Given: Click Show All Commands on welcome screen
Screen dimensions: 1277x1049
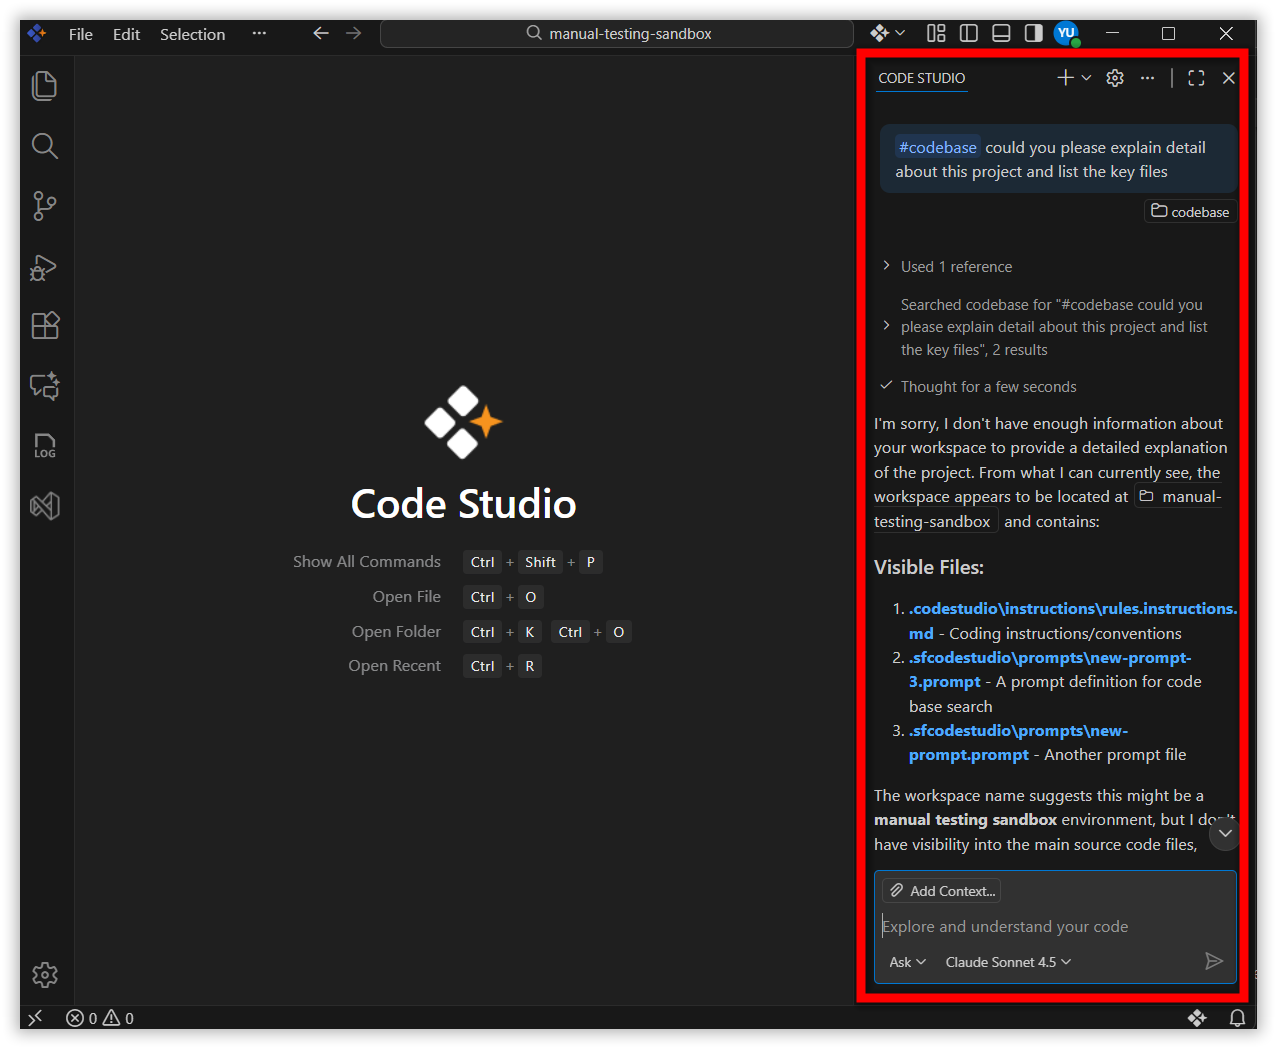Looking at the screenshot, I should tap(367, 562).
